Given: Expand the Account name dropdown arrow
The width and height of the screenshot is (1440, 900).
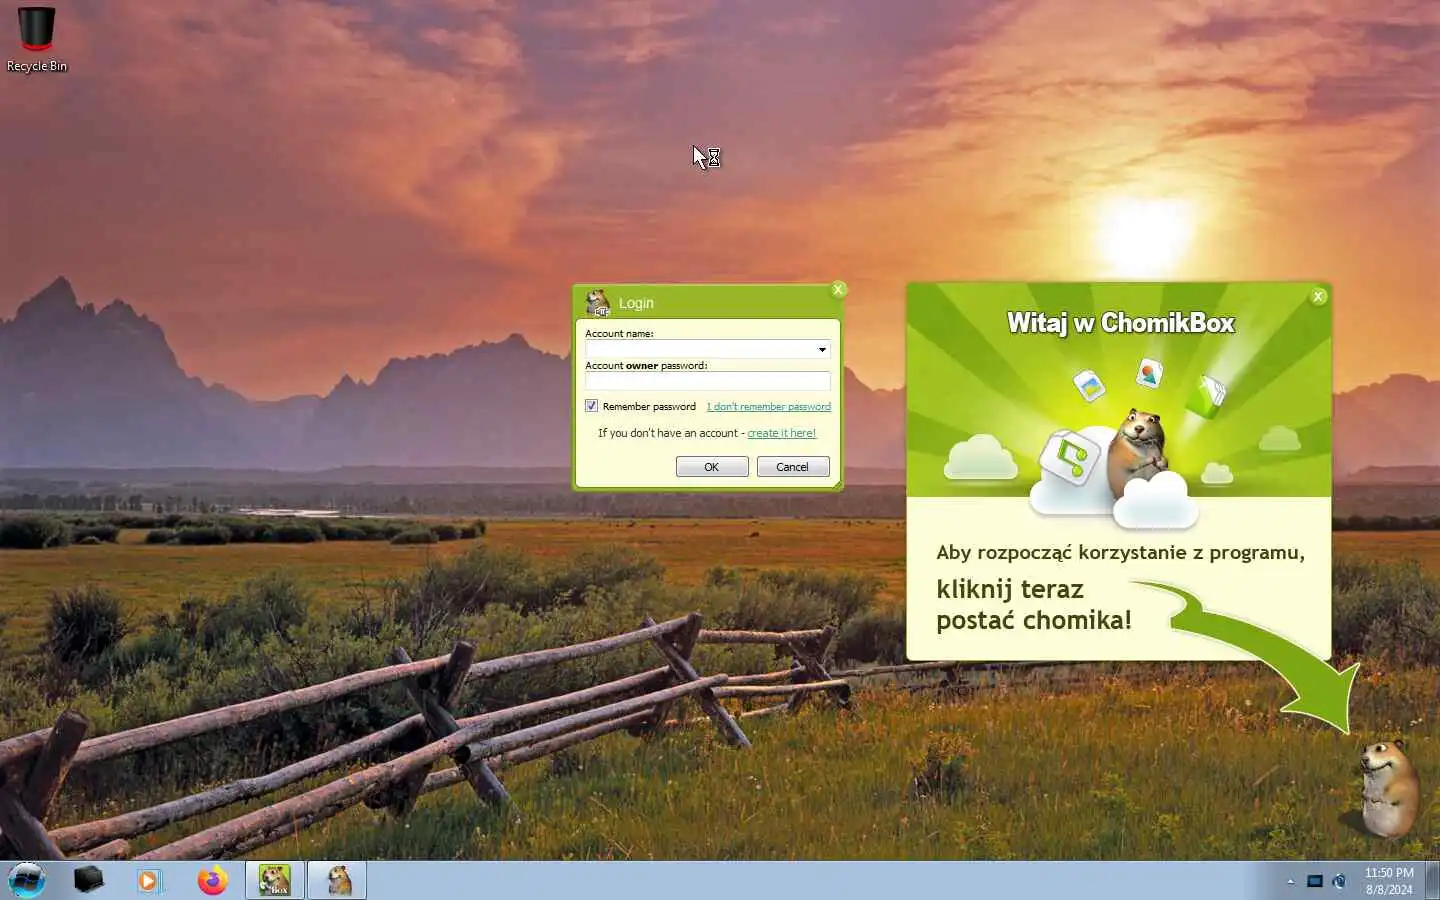Looking at the screenshot, I should click(822, 349).
